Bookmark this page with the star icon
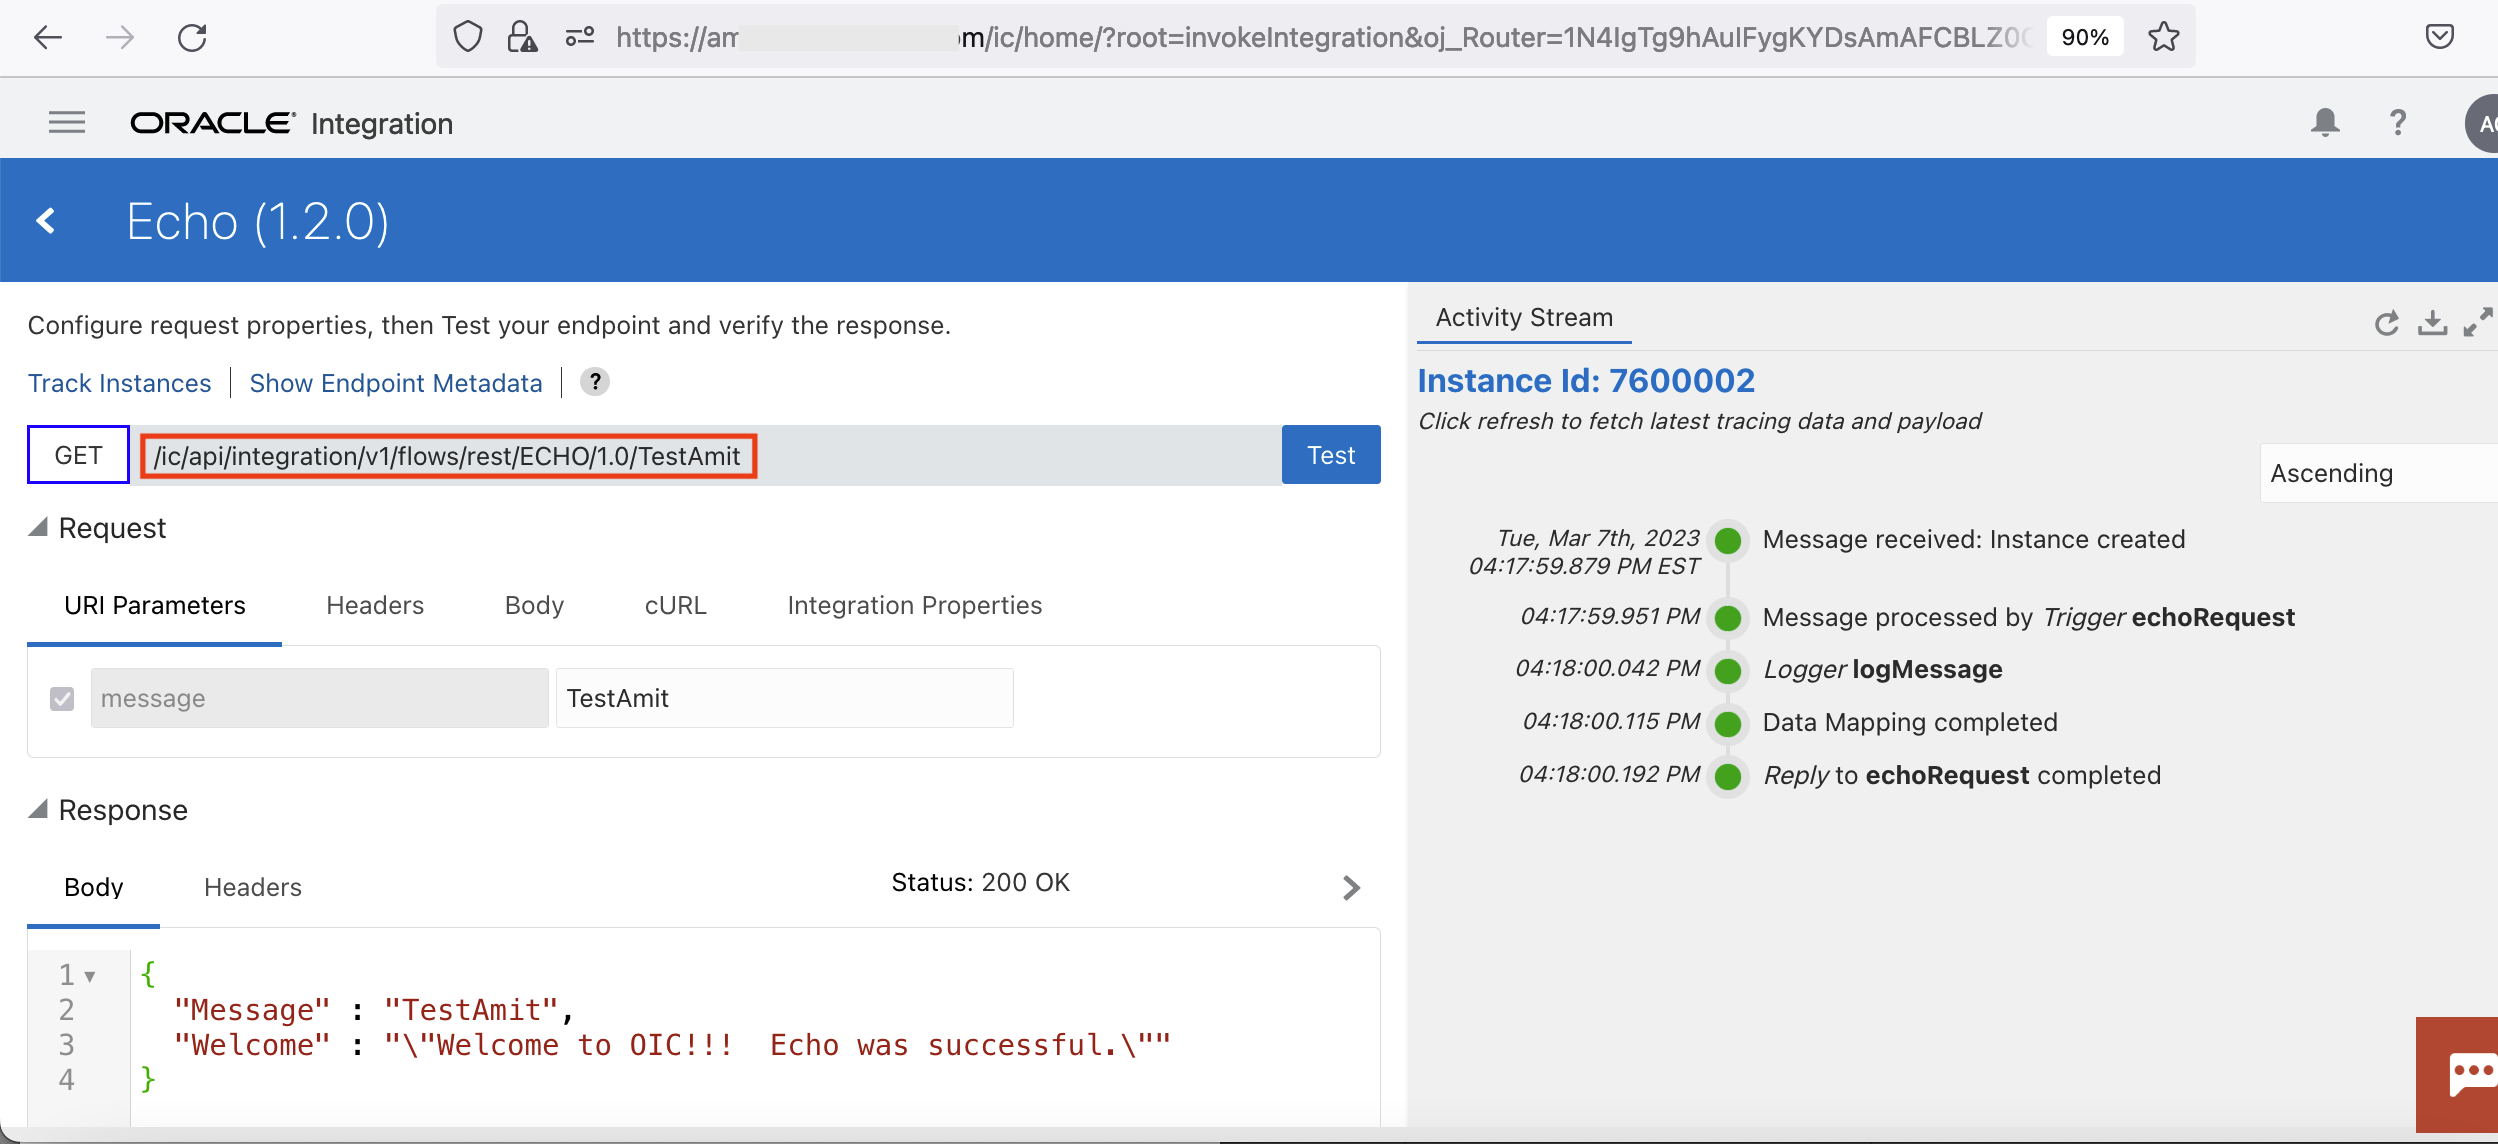Viewport: 2498px width, 1144px height. click(2162, 37)
